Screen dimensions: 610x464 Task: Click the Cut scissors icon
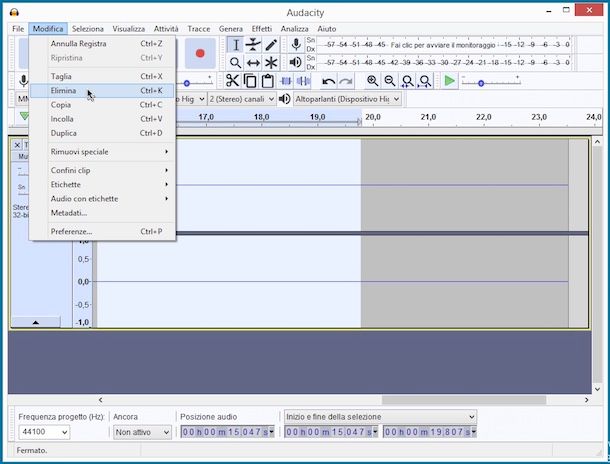232,81
